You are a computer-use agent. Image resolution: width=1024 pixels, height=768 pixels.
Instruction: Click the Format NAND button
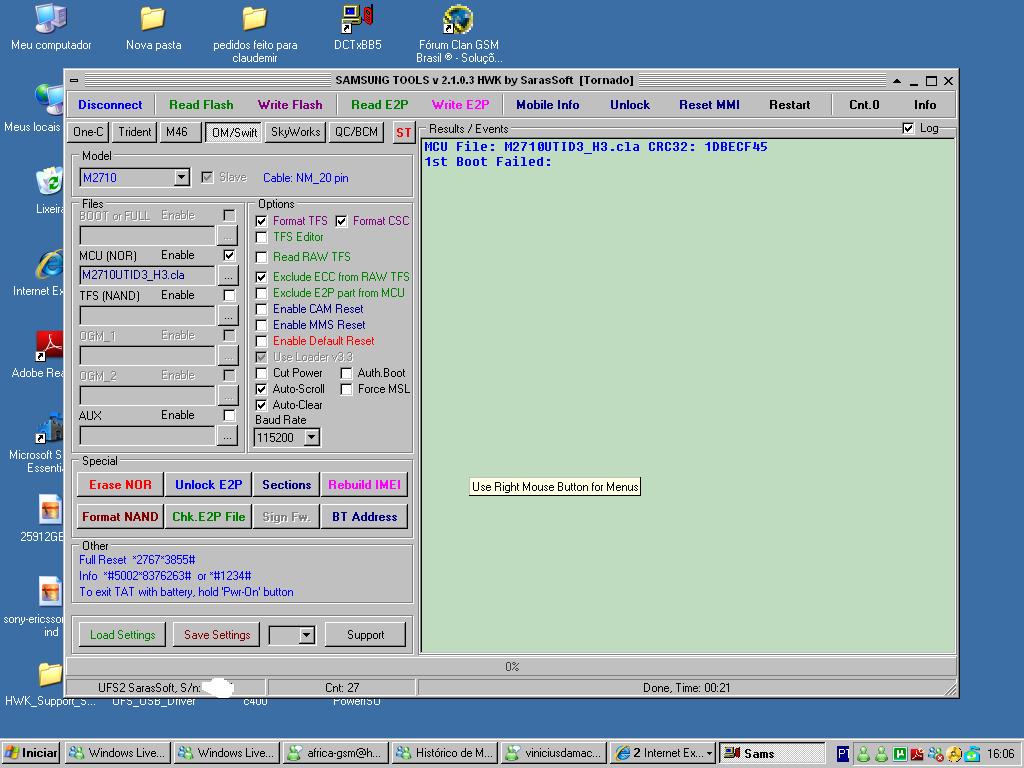[x=120, y=517]
